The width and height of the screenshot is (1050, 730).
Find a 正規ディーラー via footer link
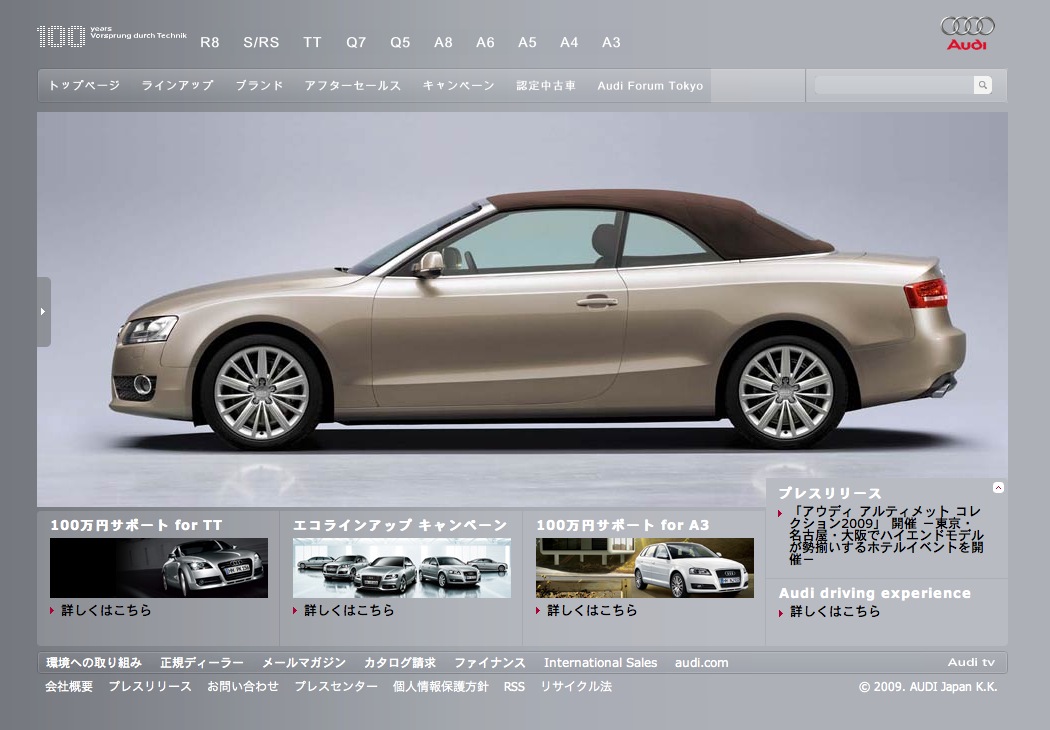pos(202,663)
